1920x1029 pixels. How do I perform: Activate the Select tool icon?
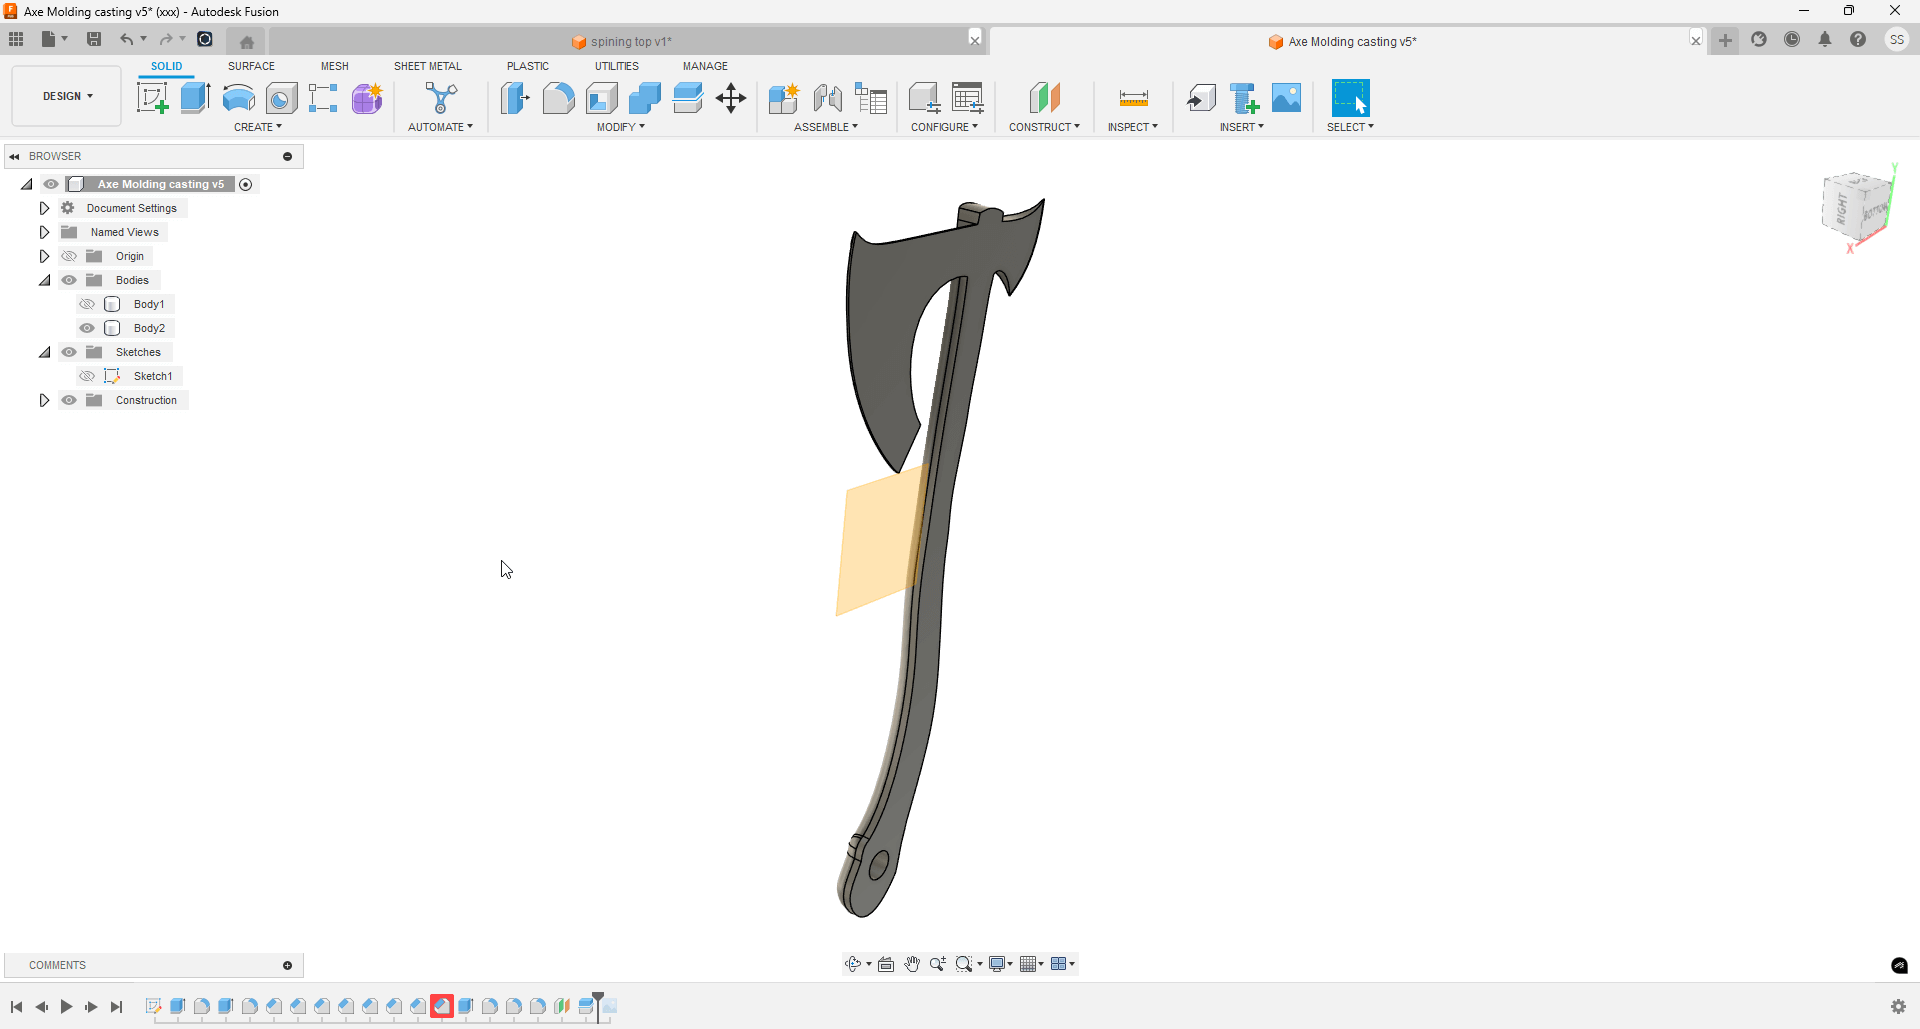[x=1350, y=98]
